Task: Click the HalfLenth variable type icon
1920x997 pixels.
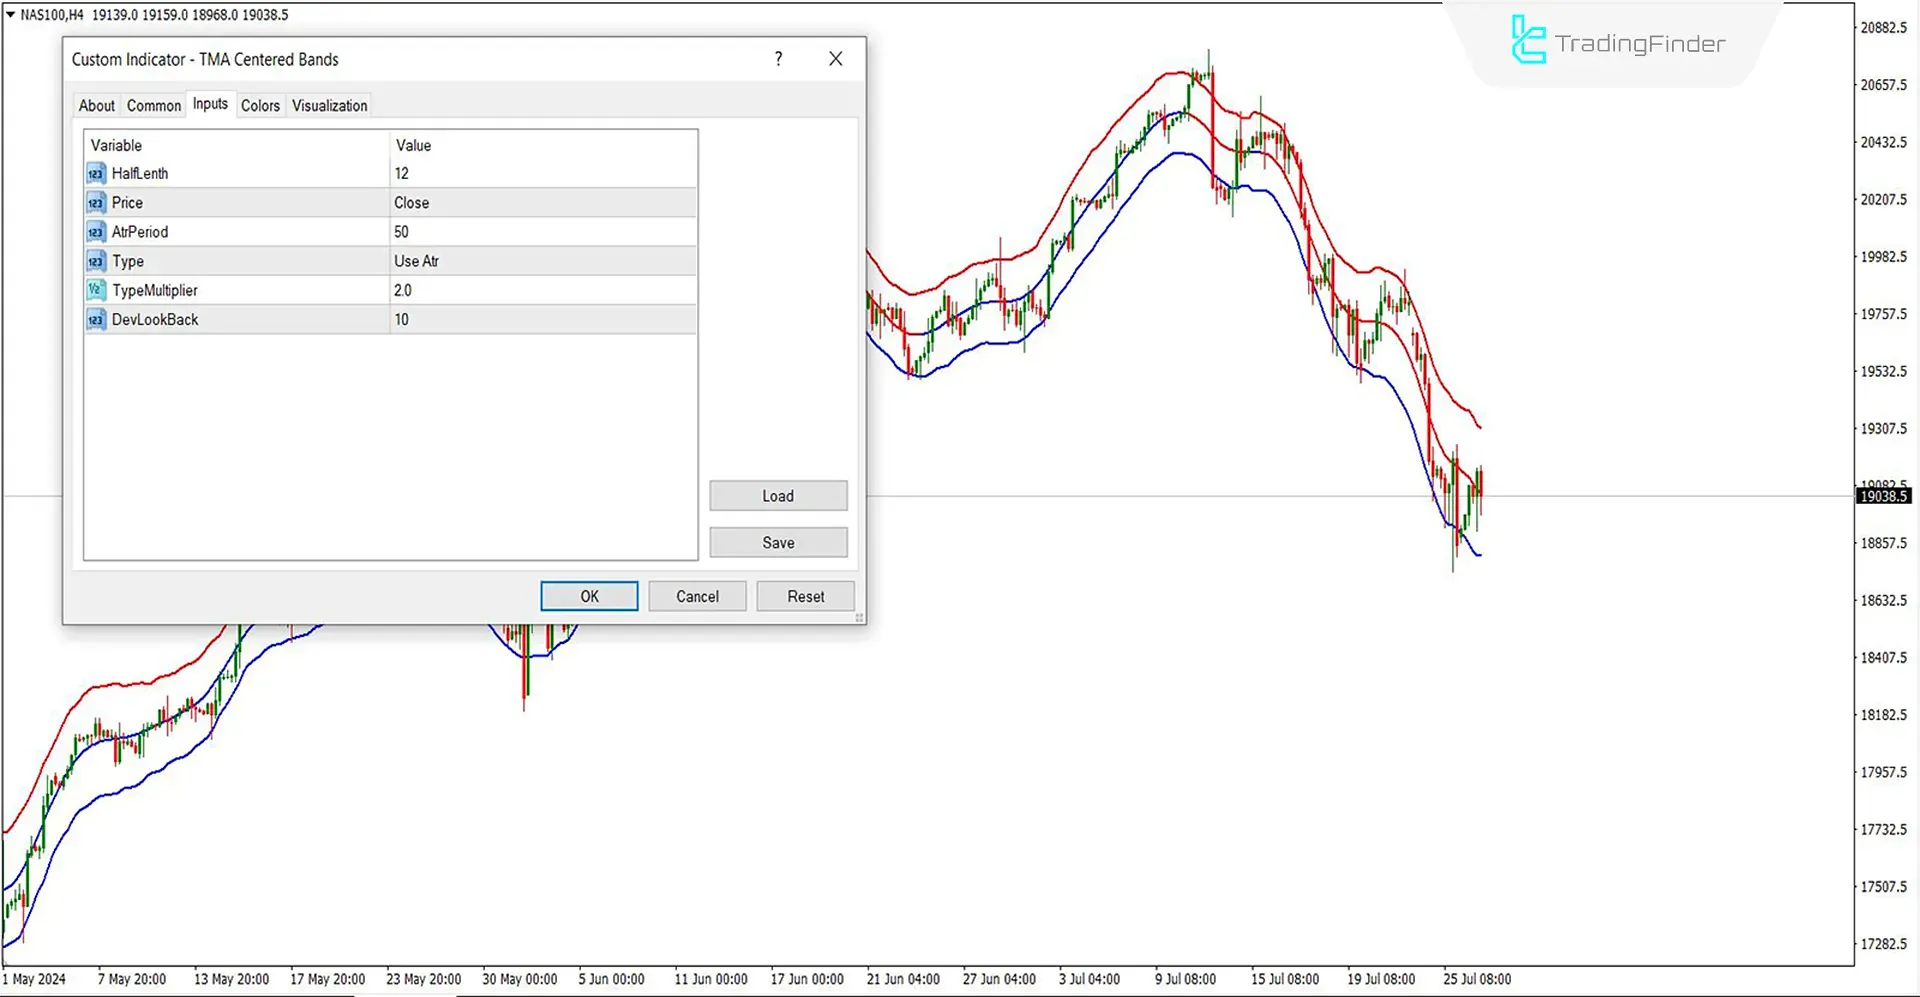Action: 96,173
